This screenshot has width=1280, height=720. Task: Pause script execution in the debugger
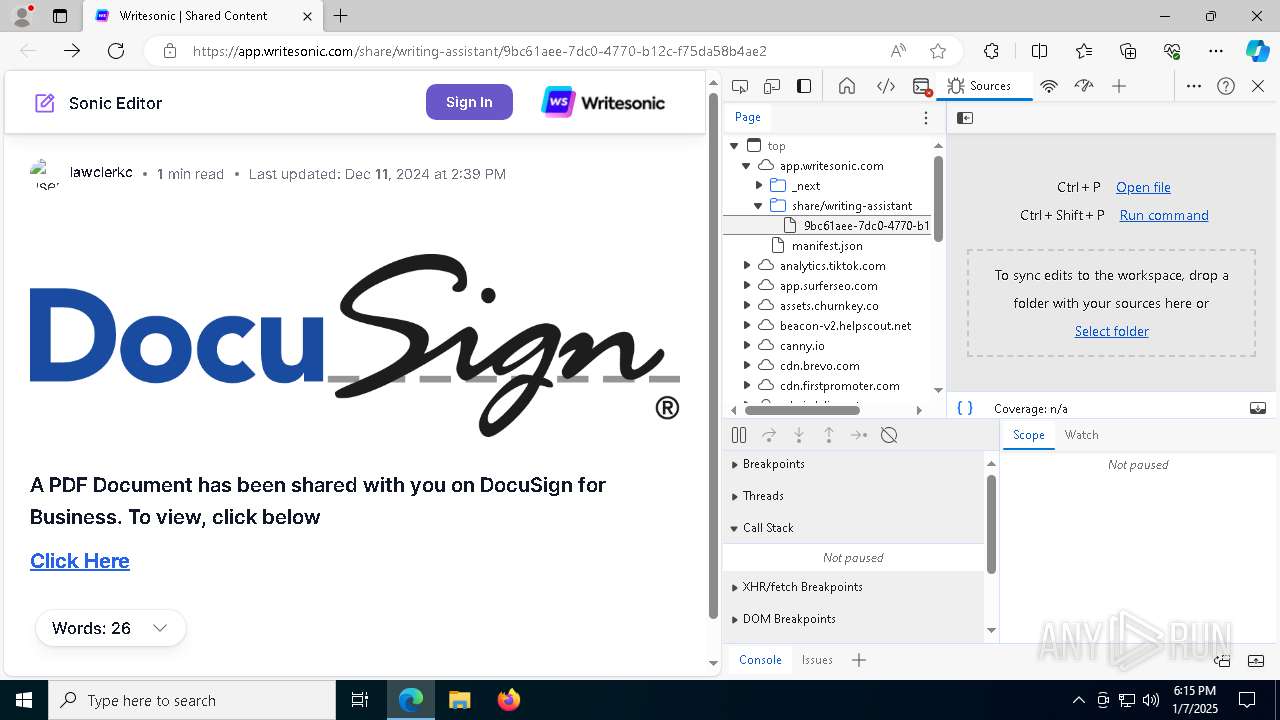[739, 435]
